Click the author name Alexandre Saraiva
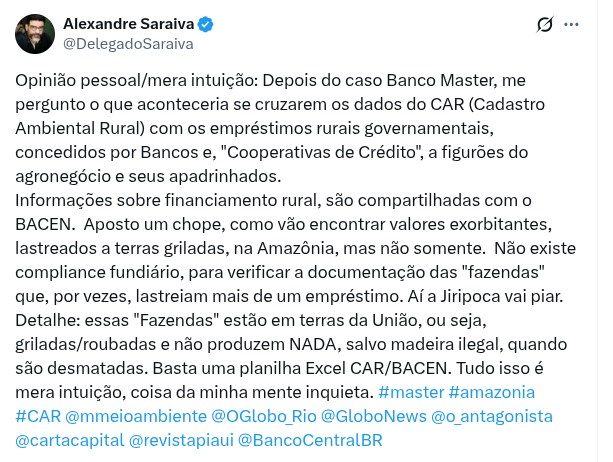613x462 pixels. coord(128,23)
